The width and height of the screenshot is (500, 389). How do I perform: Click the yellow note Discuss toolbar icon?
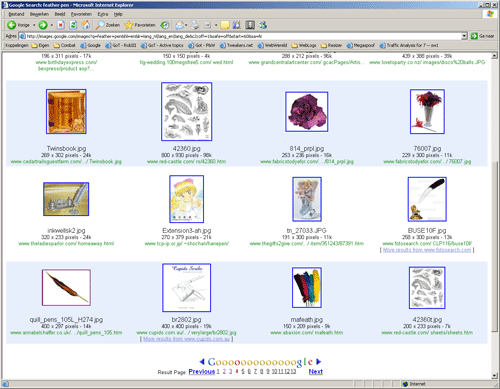point(225,25)
